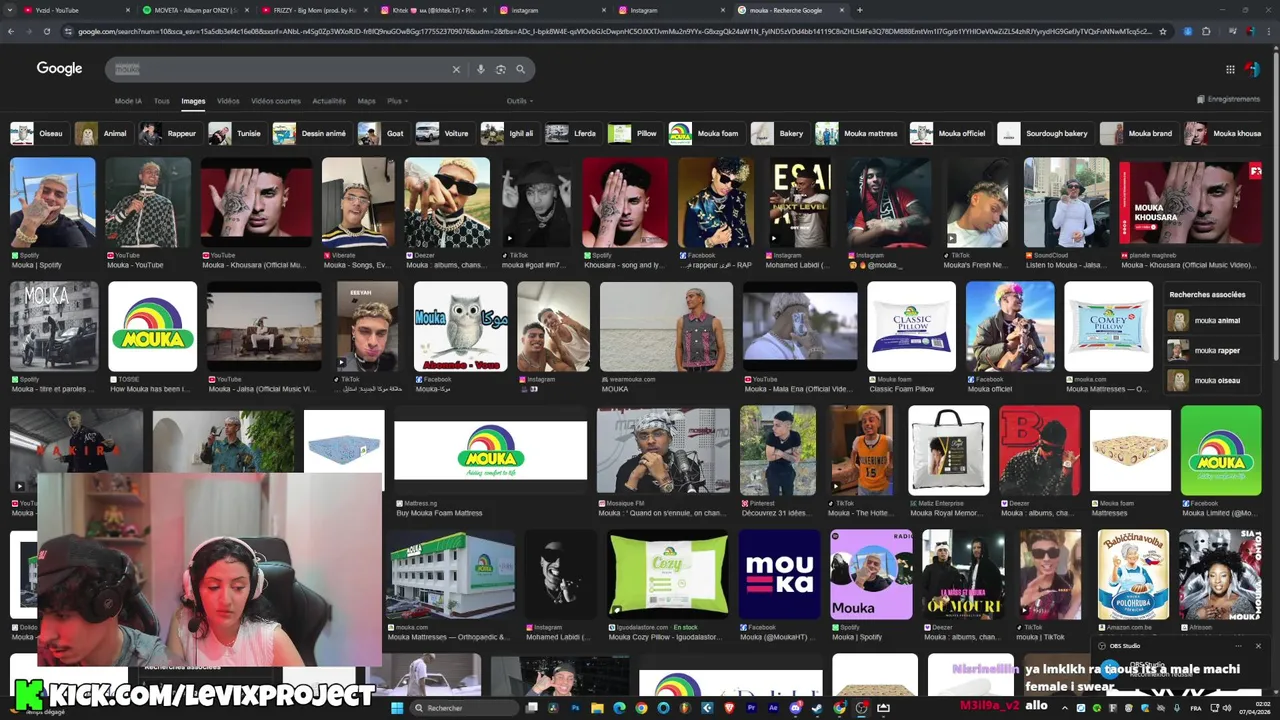The image size is (1280, 720).
Task: Reload the page with the refresh icon
Action: 46,31
